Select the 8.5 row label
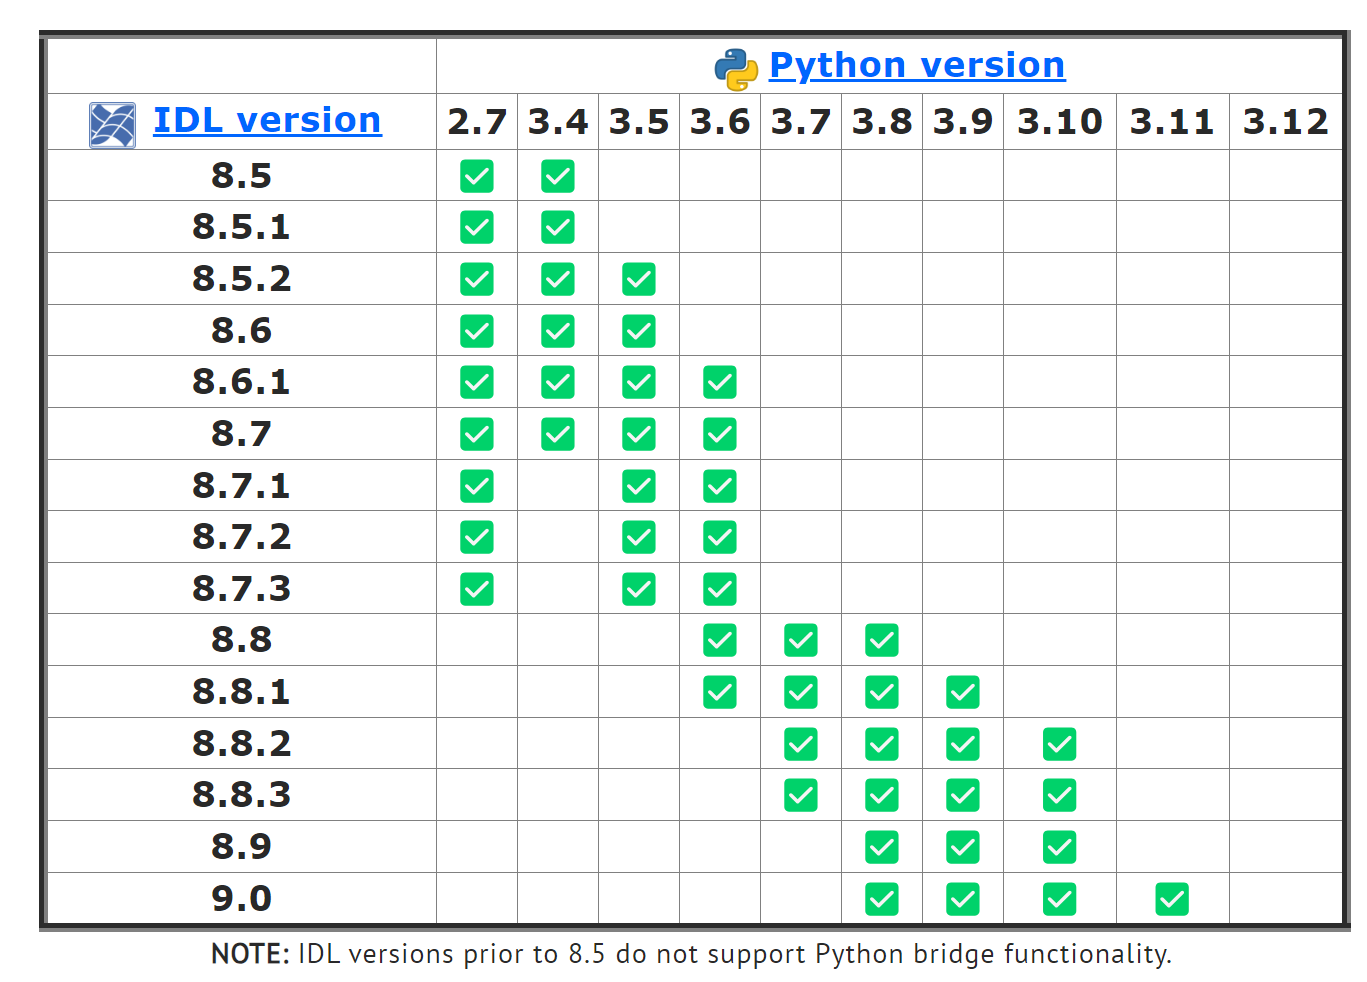The image size is (1367, 982). (x=241, y=176)
